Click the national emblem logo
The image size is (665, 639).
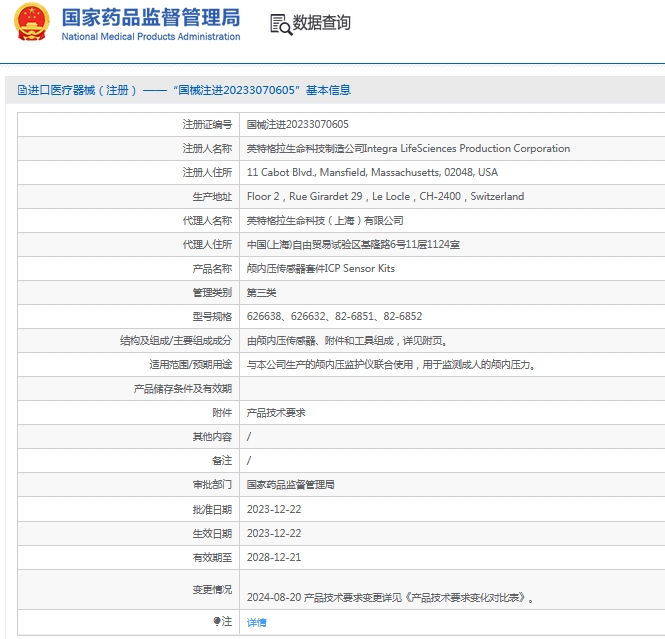[x=31, y=22]
